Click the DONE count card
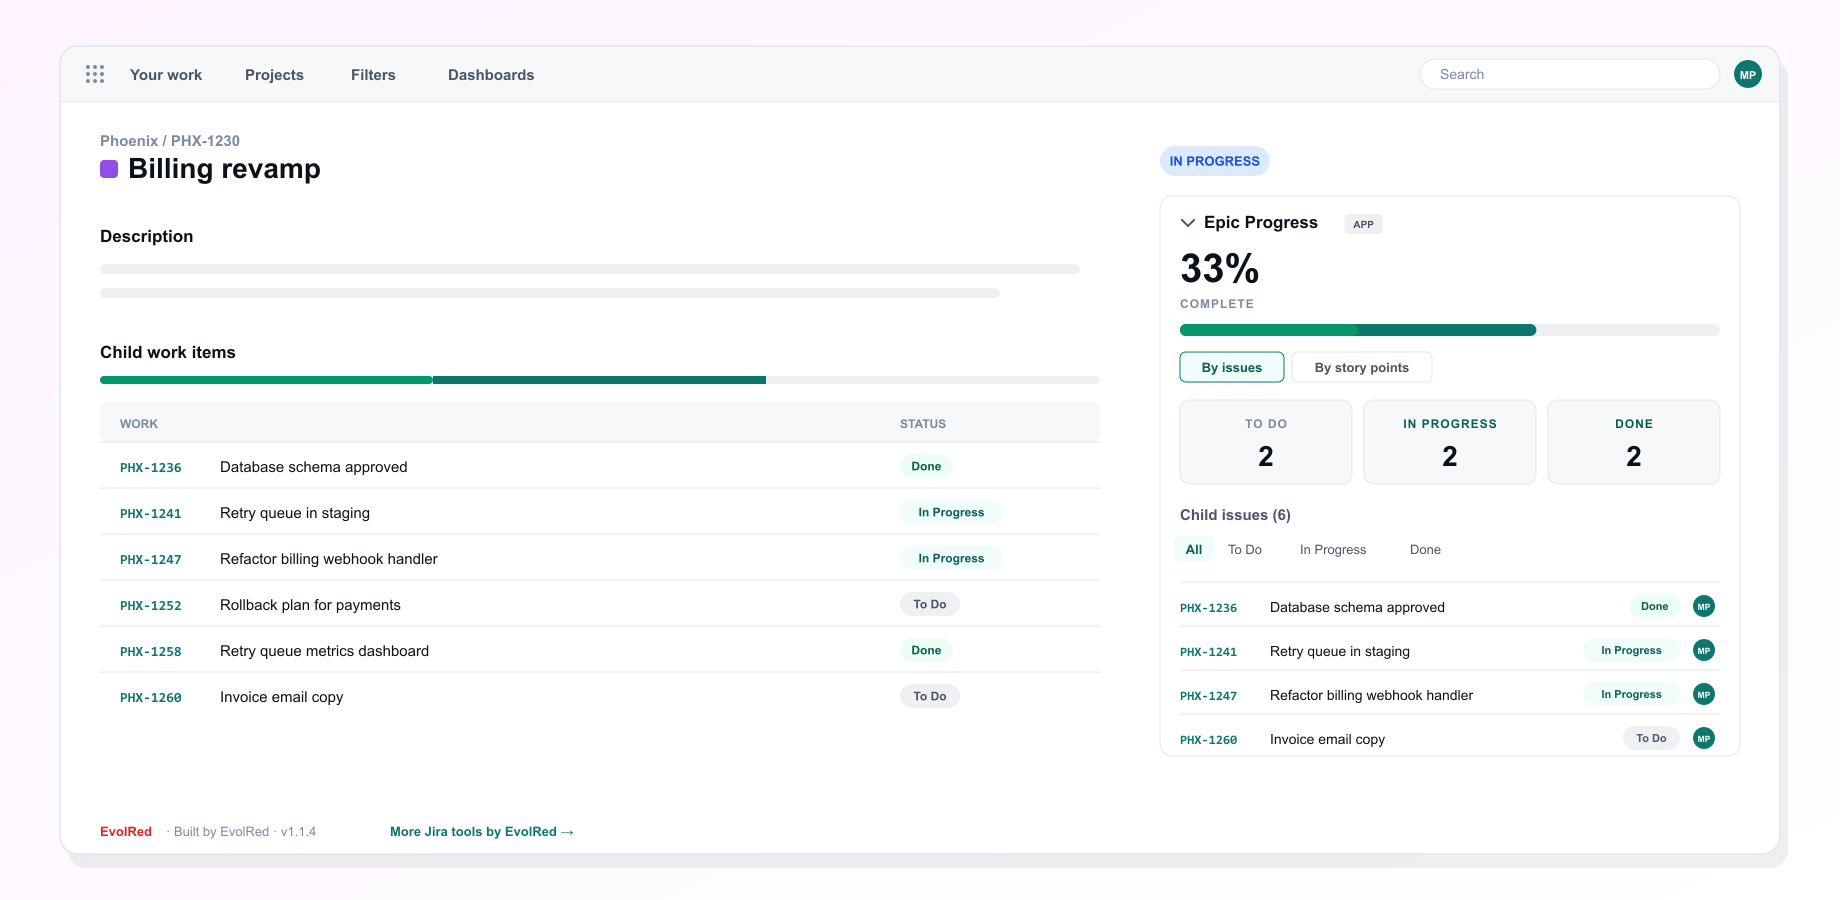Viewport: 1840px width, 900px height. pyautogui.click(x=1634, y=442)
